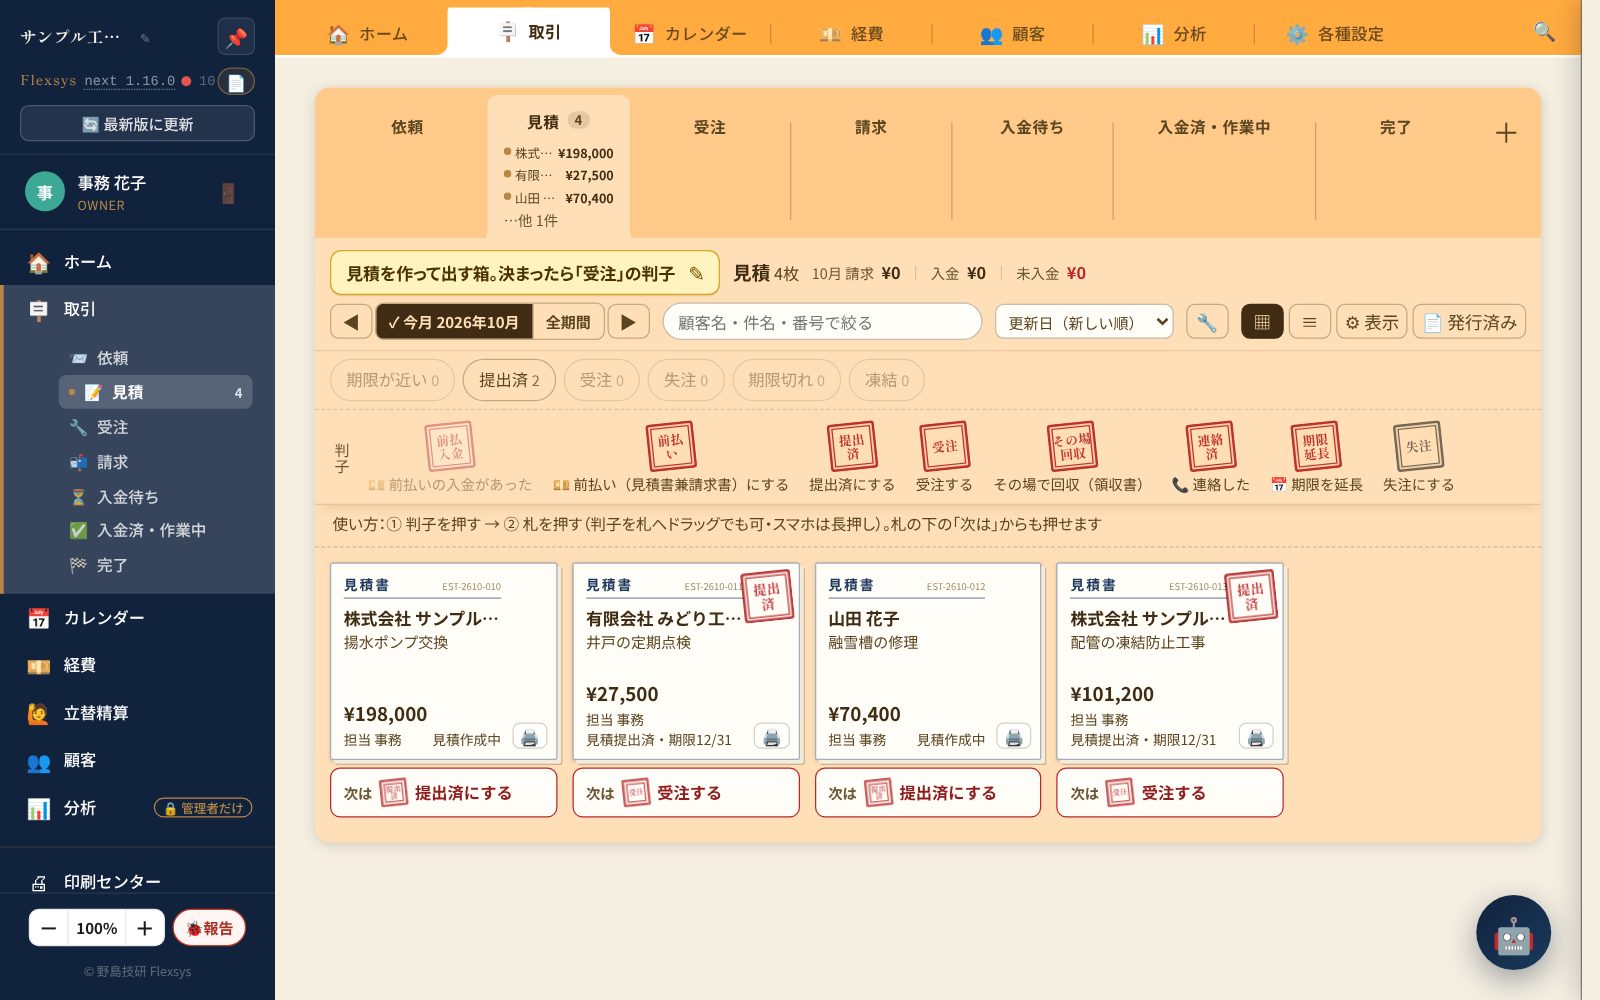1600x1000 pixels.
Task: Switch to list view
Action: [x=1309, y=322]
